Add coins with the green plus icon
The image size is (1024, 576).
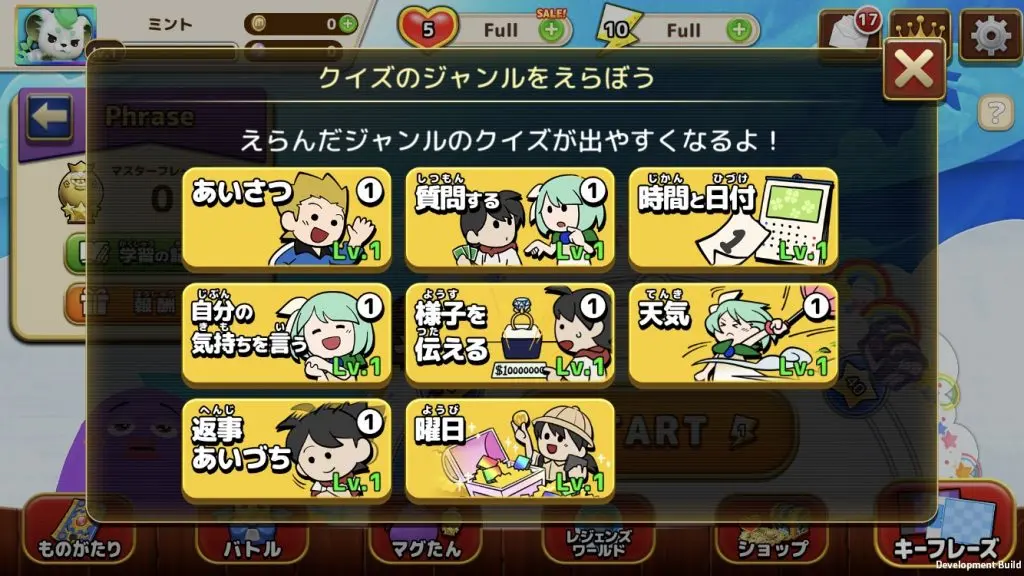coord(348,24)
